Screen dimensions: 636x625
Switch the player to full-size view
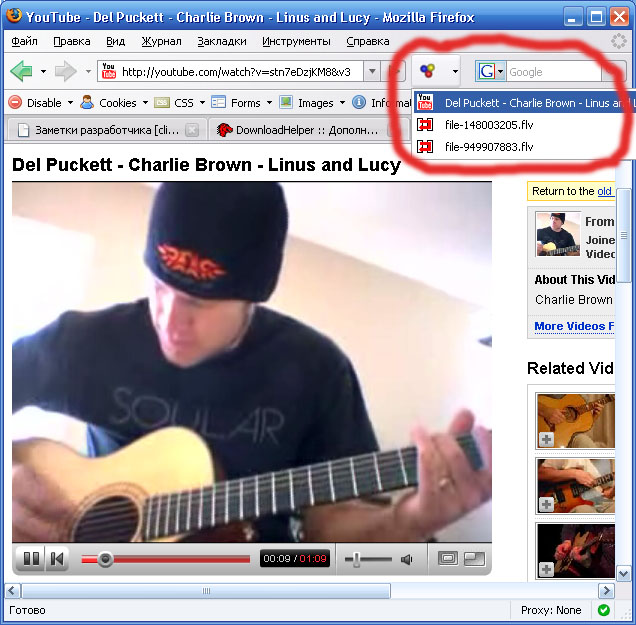coord(474,558)
